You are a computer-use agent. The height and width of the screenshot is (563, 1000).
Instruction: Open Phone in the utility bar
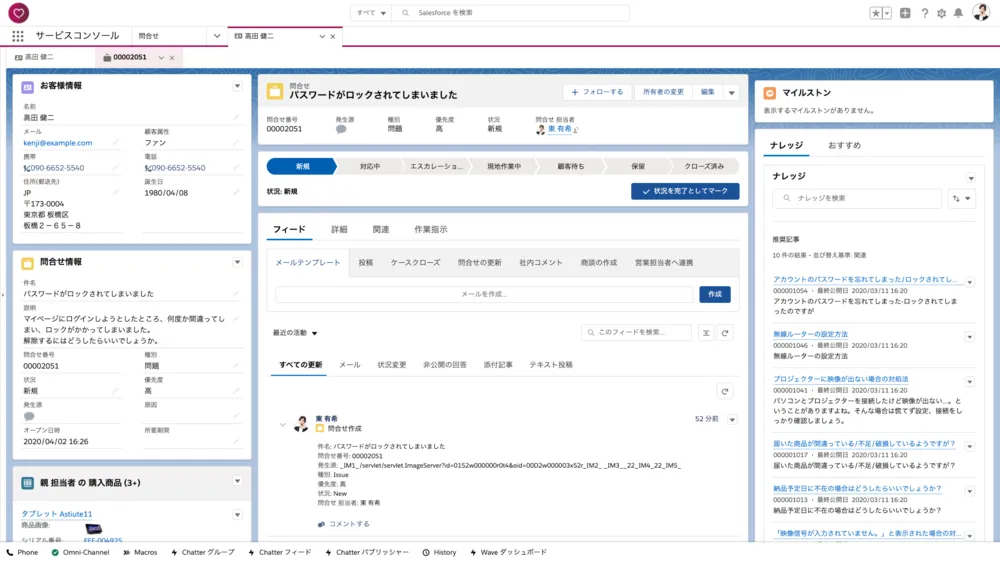(22, 552)
